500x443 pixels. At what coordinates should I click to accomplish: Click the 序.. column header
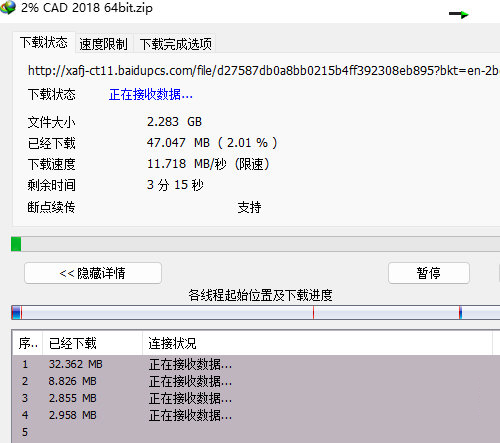tap(28, 343)
